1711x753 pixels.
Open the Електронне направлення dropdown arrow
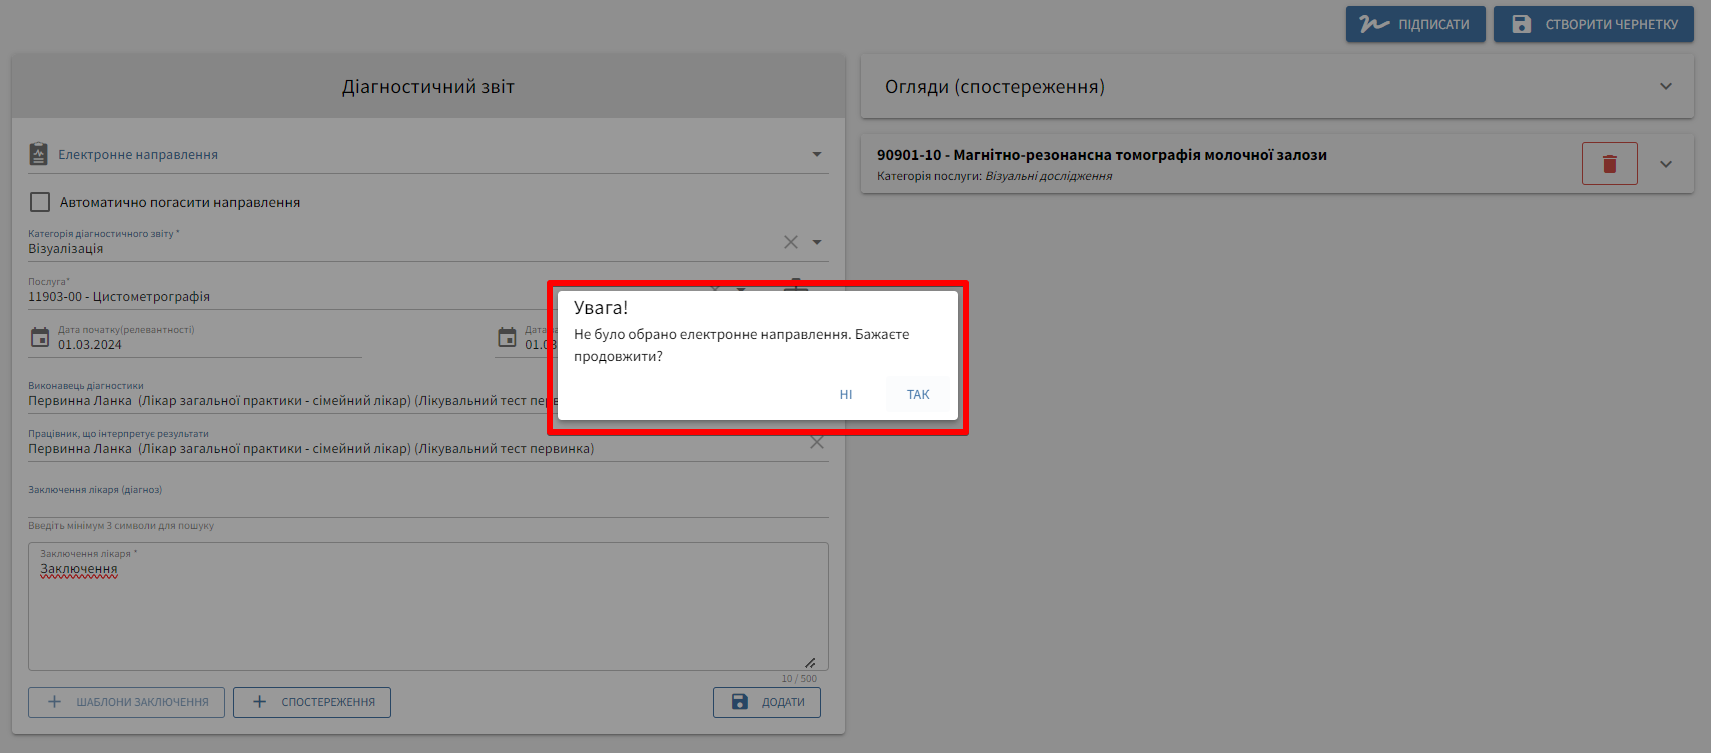817,154
